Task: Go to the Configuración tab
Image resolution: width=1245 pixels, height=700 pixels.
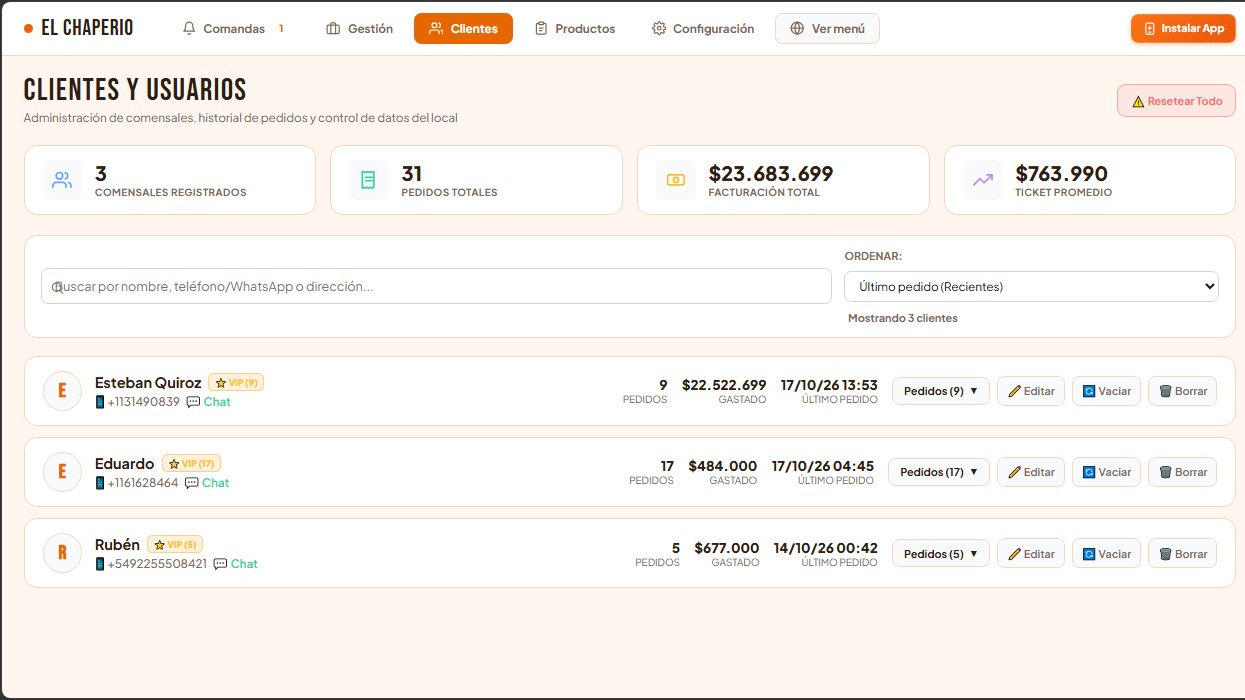Action: (x=703, y=29)
